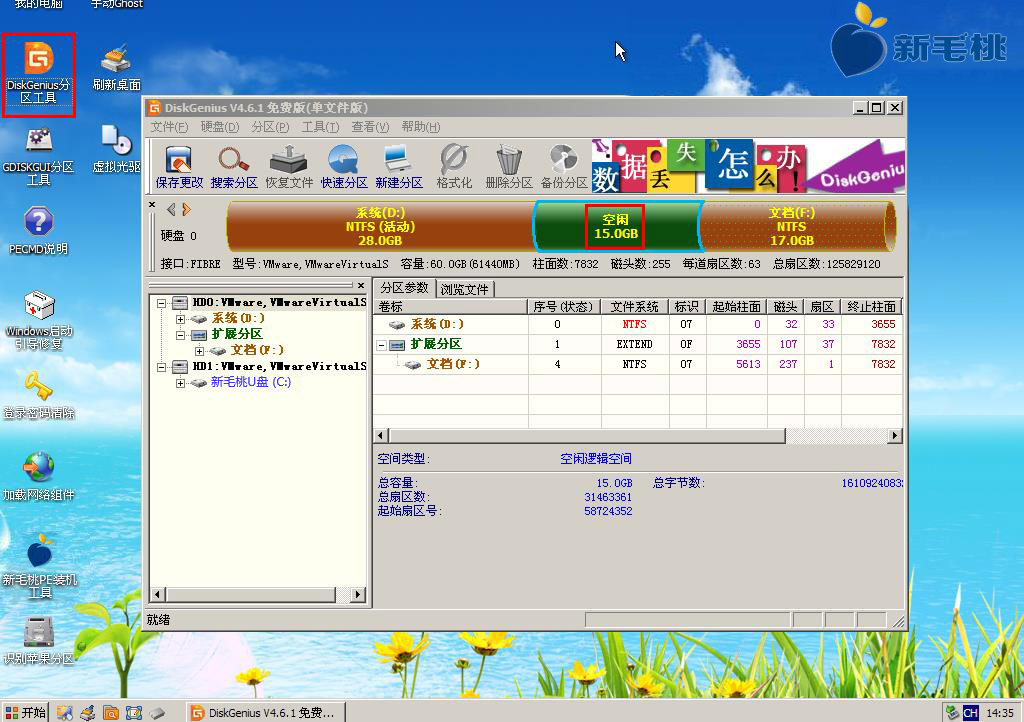
Task: Switch to the 分区参数 tab
Action: coord(404,288)
